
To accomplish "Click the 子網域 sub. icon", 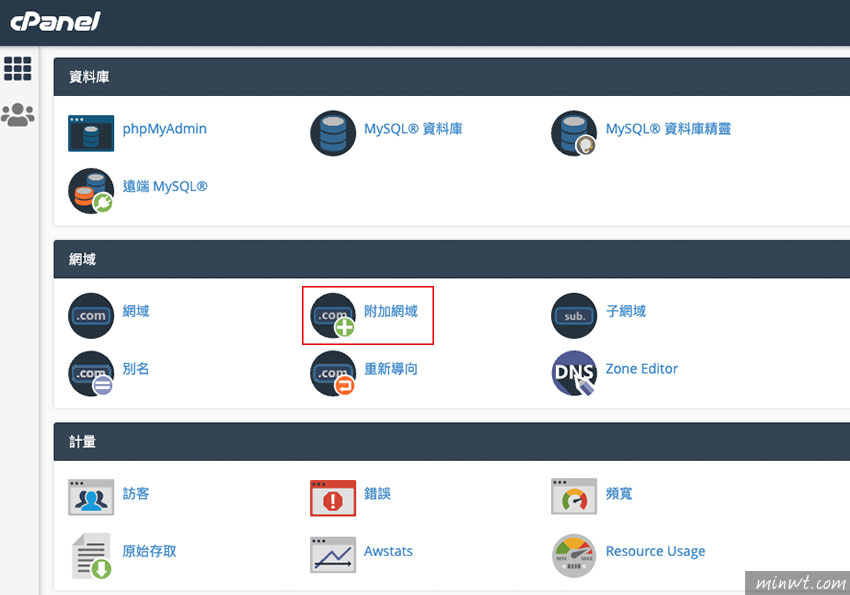I will click(574, 315).
